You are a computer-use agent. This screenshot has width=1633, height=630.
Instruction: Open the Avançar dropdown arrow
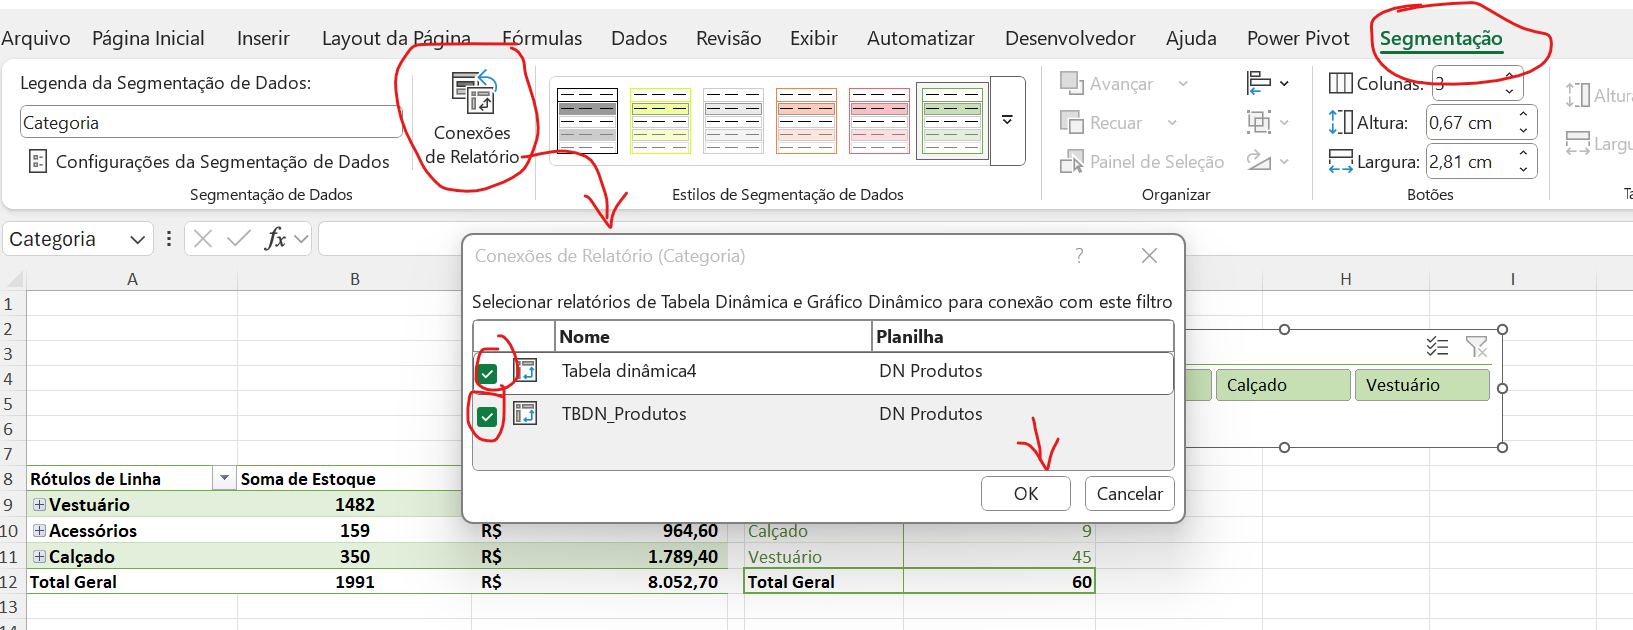coord(1183,84)
